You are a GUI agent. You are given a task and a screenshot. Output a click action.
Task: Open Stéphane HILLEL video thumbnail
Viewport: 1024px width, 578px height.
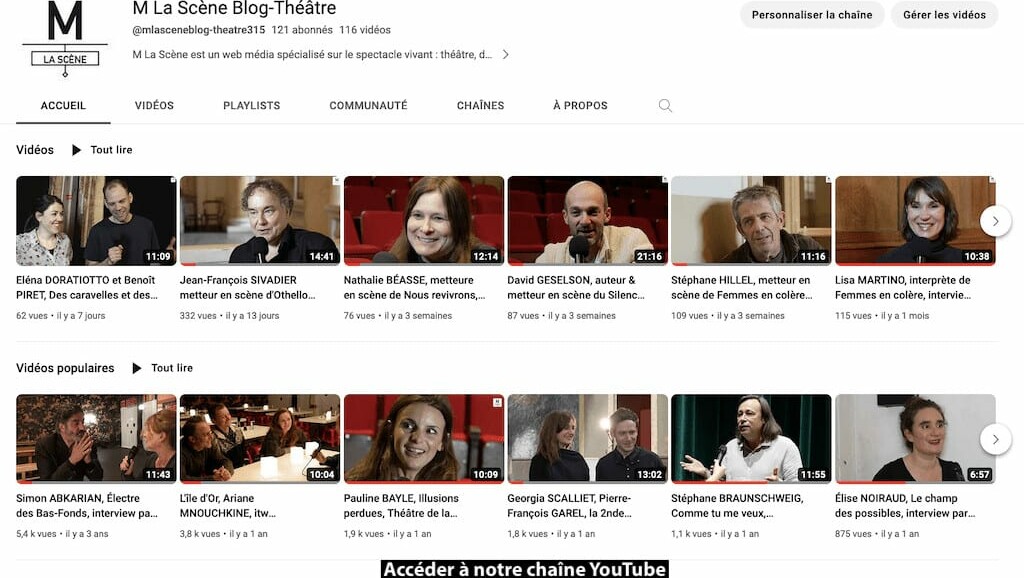tap(751, 221)
